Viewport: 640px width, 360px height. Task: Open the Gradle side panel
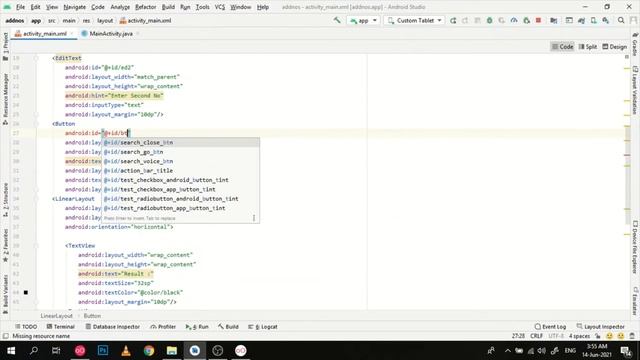pos(635,44)
